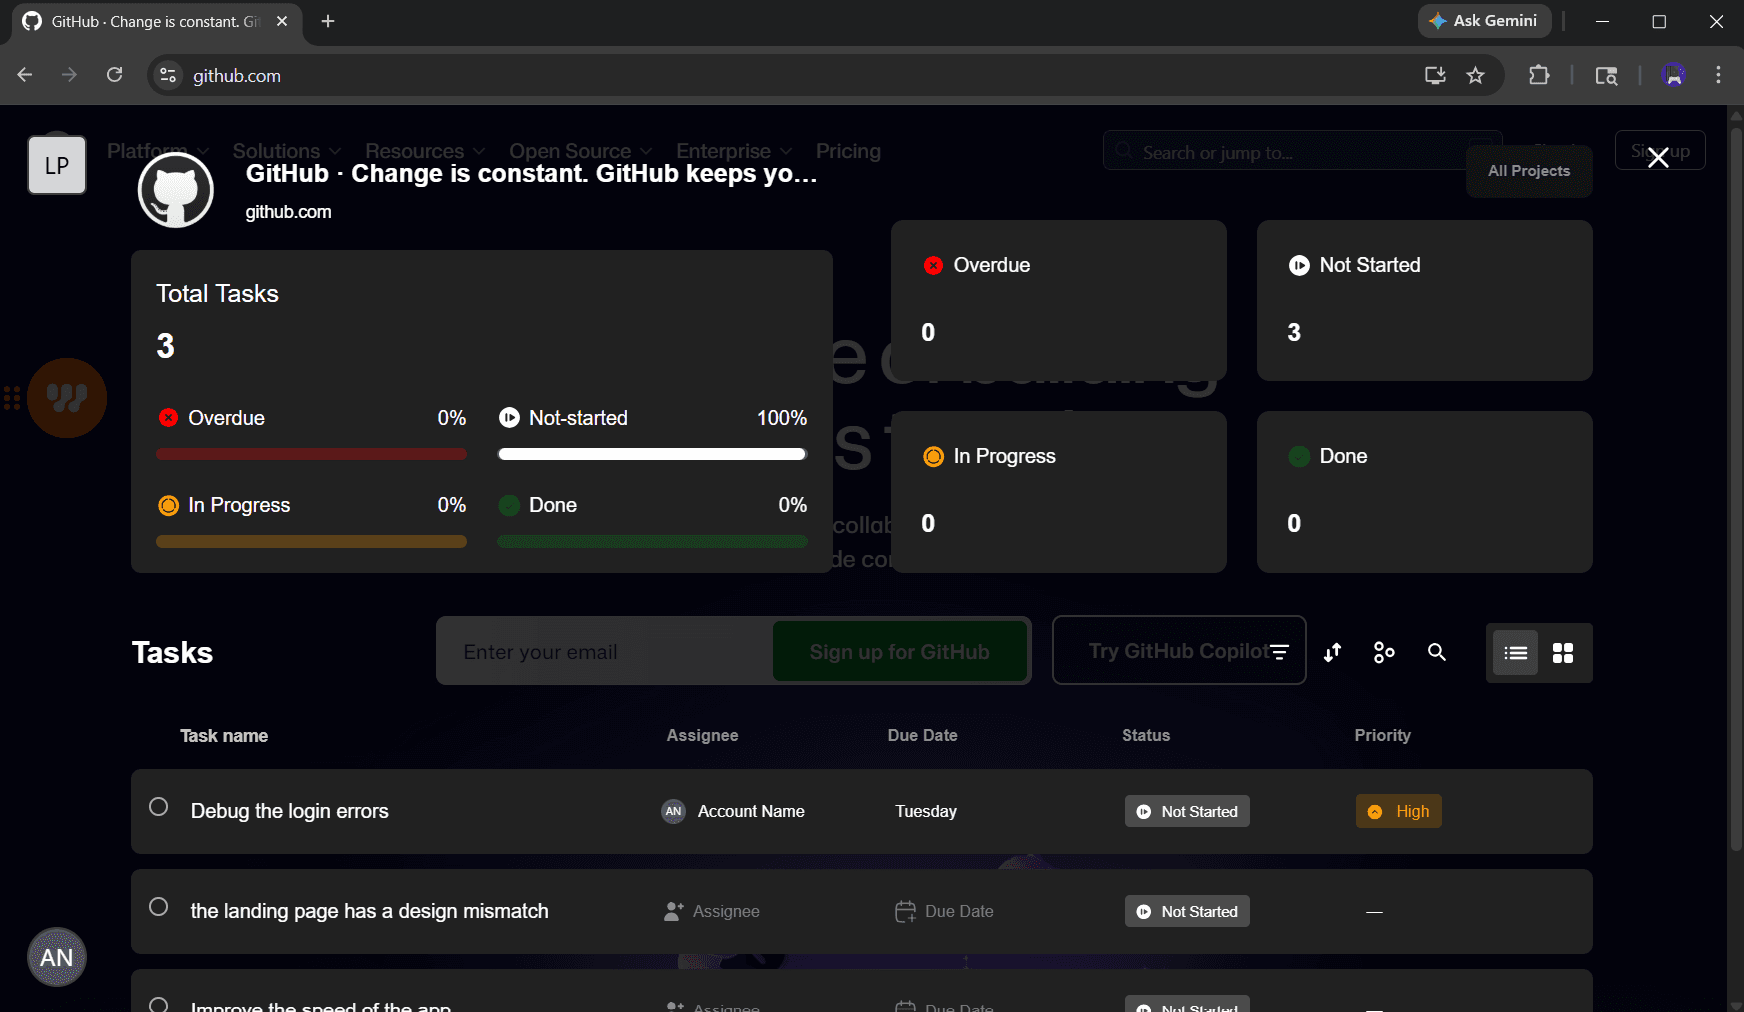Open Not Started status of Debug login task
Viewport: 1744px width, 1012px height.
coord(1187,811)
